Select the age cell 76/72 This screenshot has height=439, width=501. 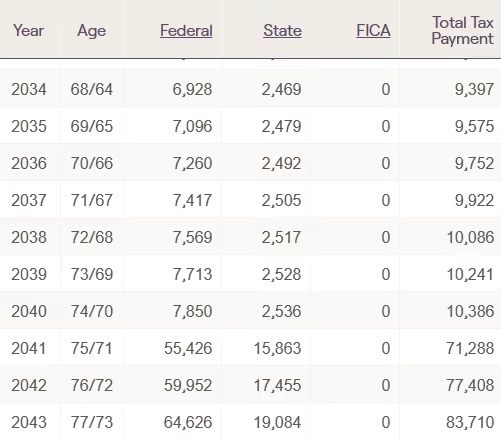pyautogui.click(x=92, y=385)
